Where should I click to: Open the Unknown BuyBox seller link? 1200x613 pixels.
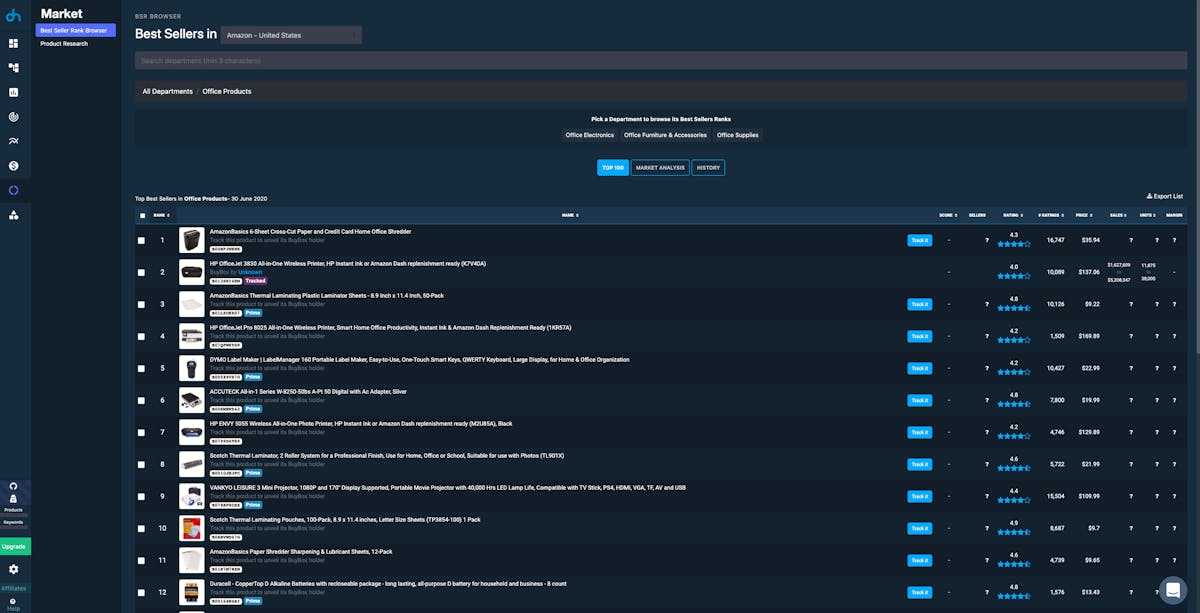(x=250, y=272)
